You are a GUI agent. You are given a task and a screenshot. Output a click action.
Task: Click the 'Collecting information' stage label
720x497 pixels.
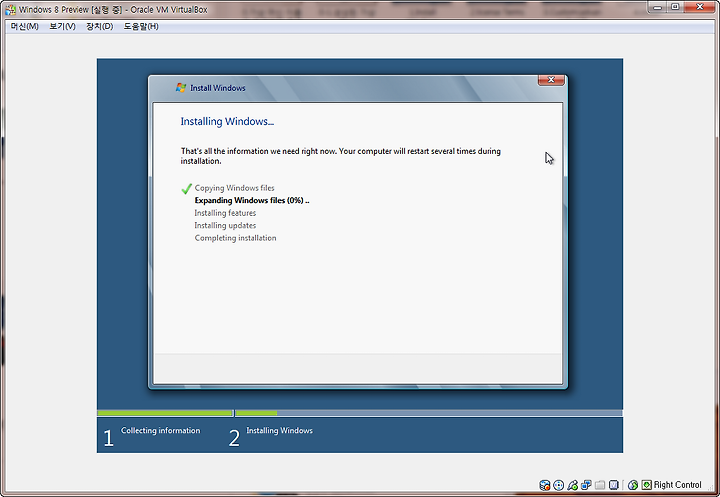point(160,430)
